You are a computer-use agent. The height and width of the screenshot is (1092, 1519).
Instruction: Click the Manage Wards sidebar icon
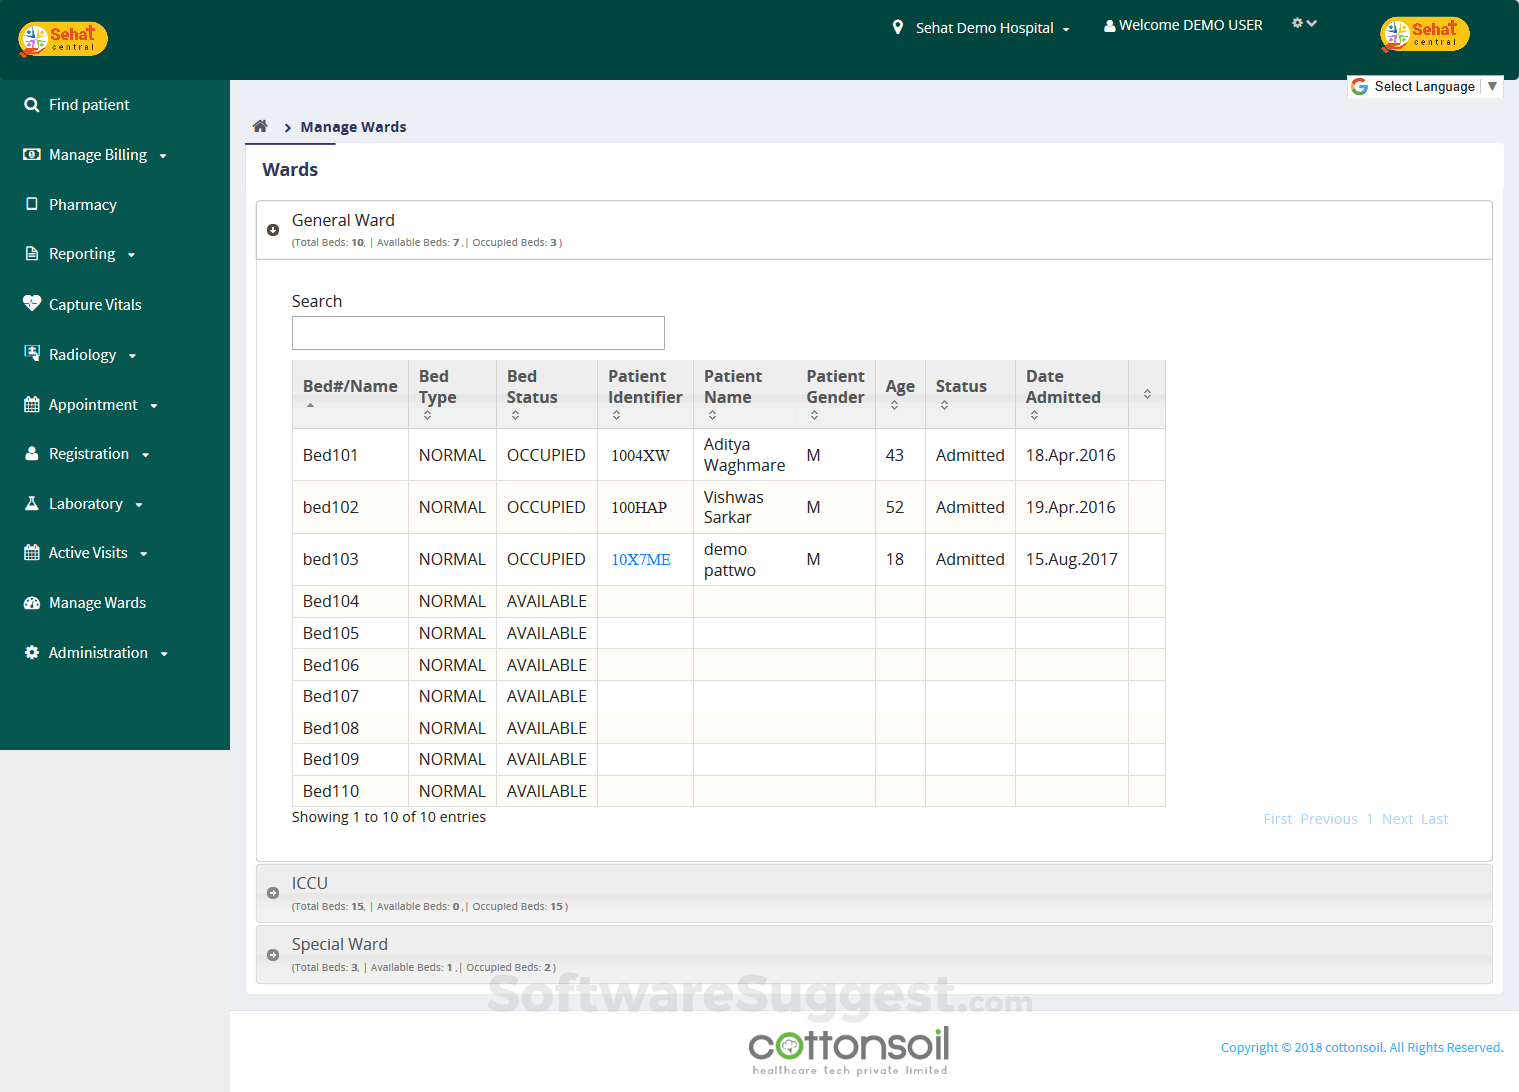32,603
